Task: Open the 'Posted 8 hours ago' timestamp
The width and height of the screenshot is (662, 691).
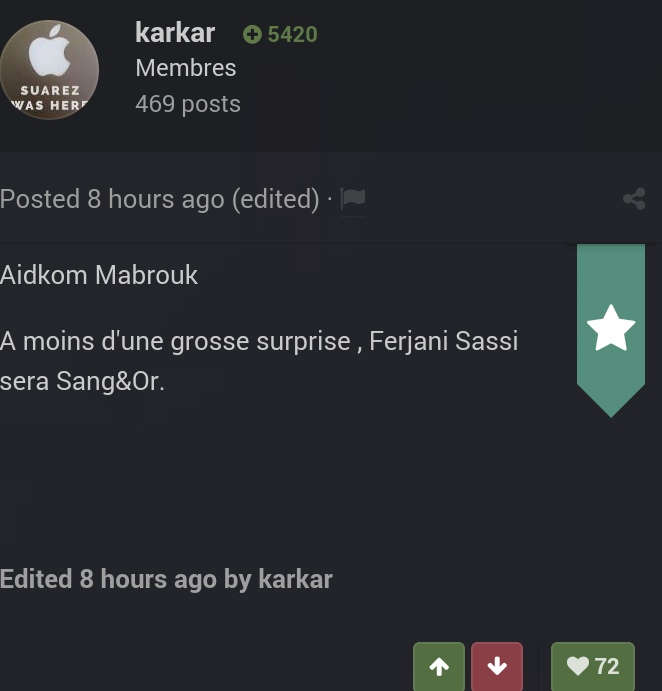Action: point(112,199)
